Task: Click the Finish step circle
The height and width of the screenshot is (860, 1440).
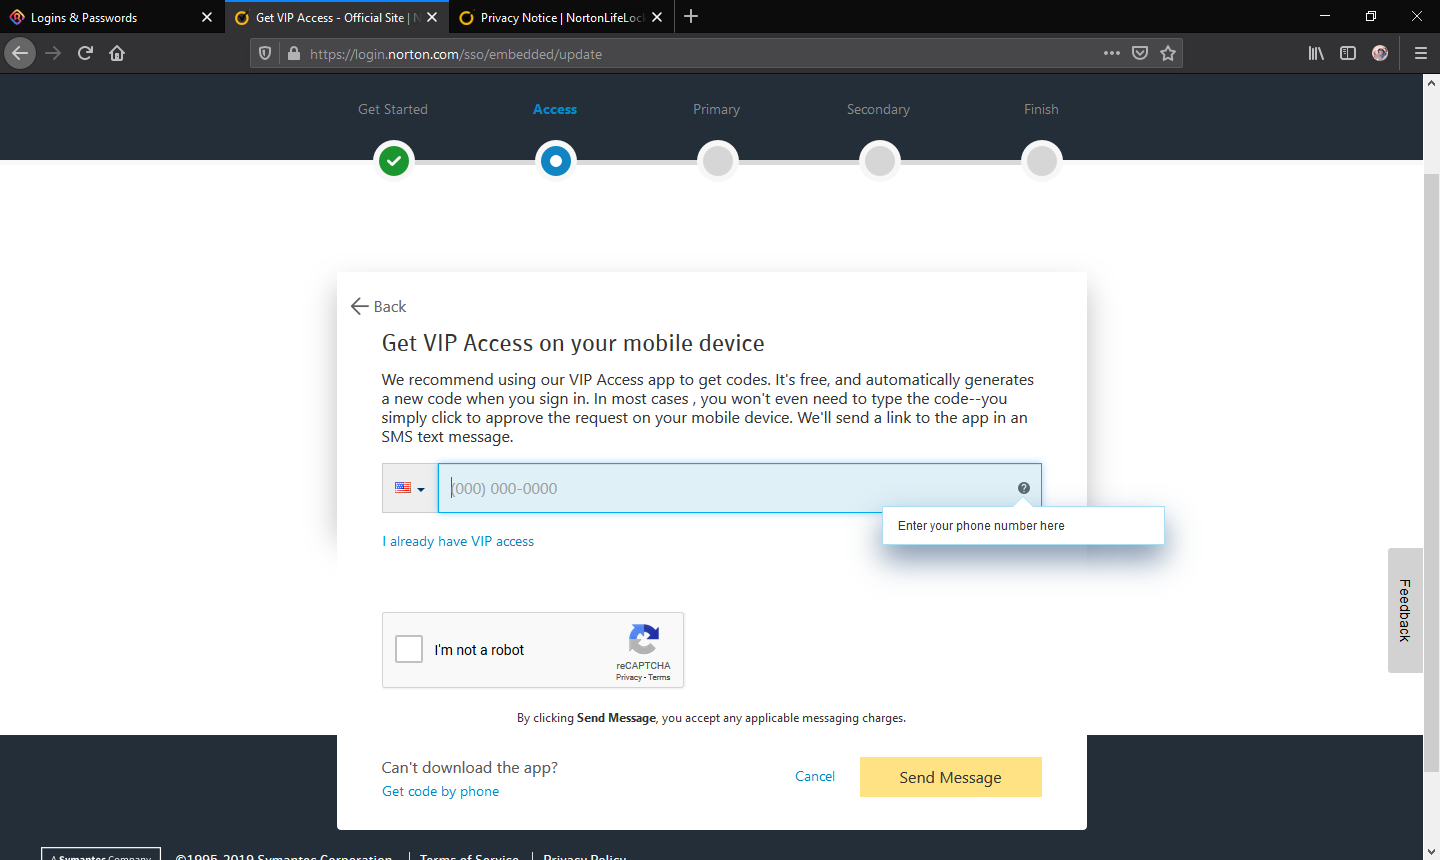Action: (x=1042, y=160)
